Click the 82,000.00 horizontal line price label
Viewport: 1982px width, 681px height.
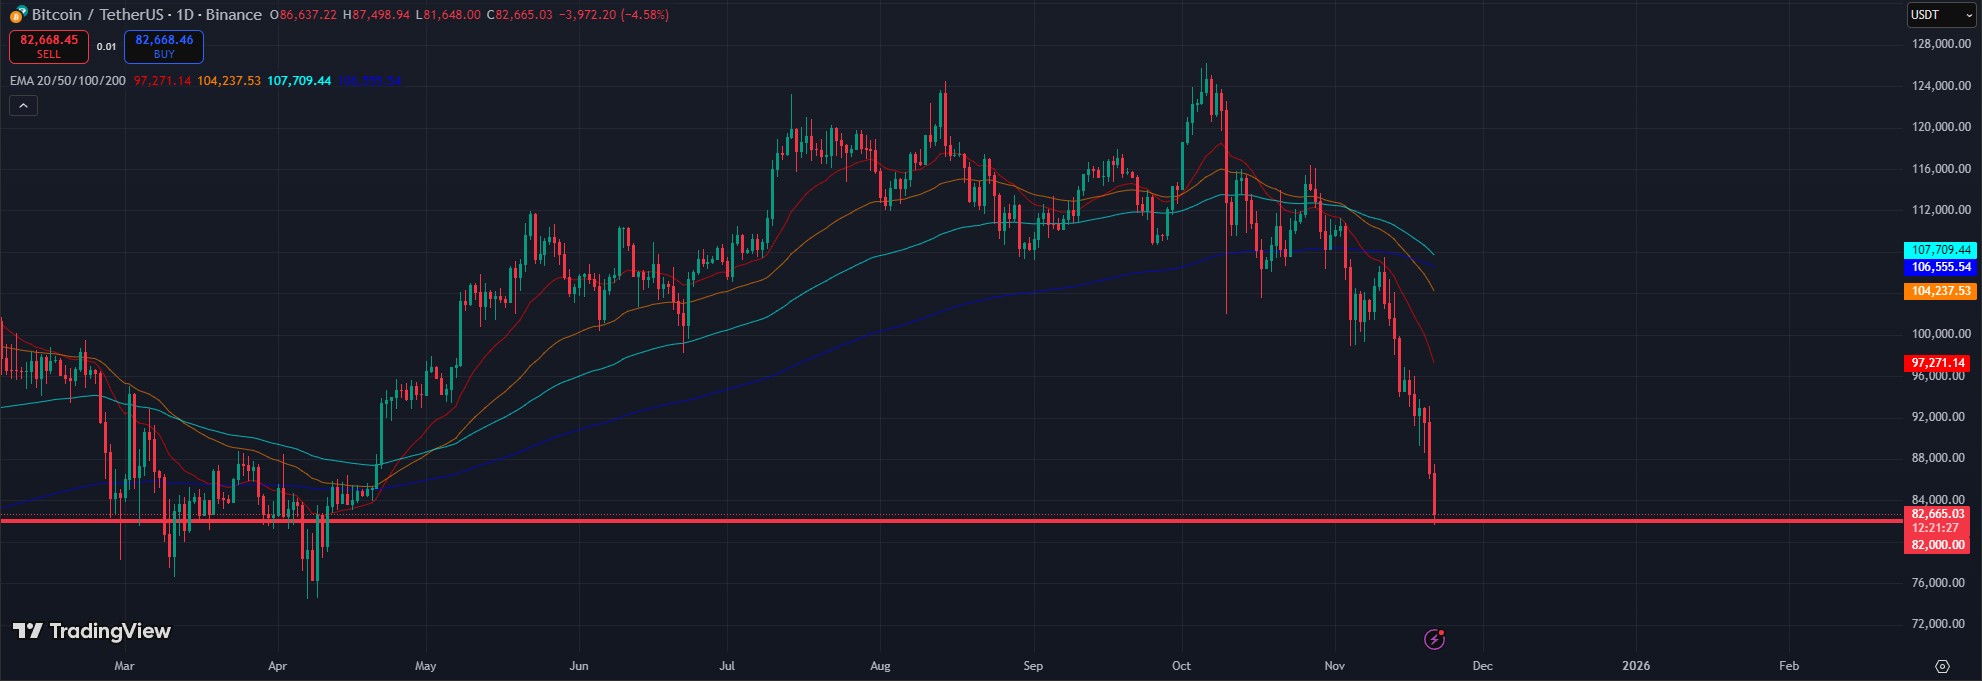click(x=1938, y=545)
